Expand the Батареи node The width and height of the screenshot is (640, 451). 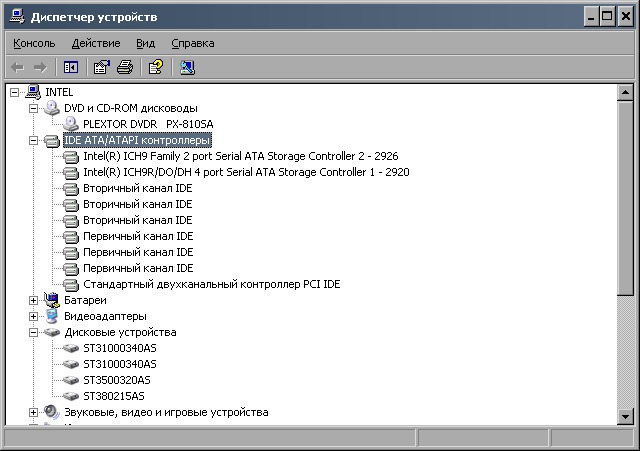pyautogui.click(x=34, y=300)
